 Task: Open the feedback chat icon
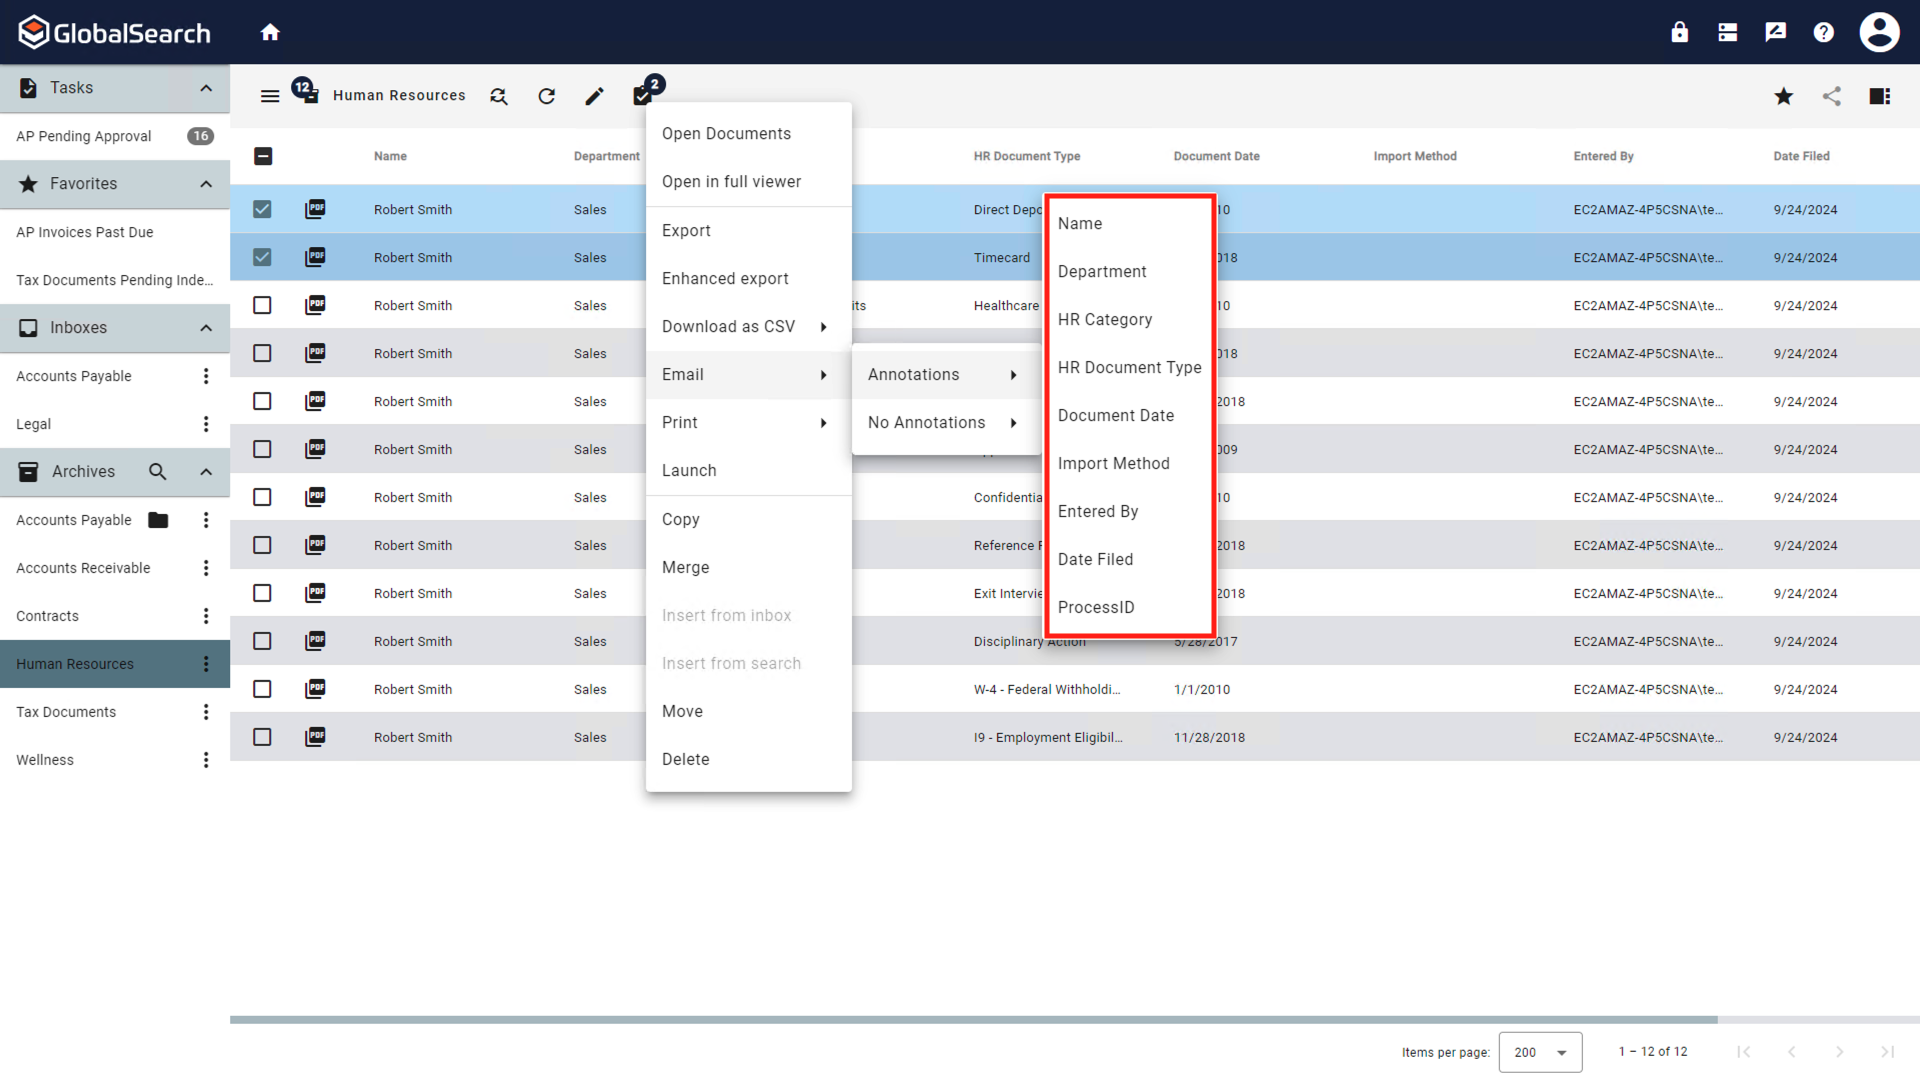[x=1775, y=31]
